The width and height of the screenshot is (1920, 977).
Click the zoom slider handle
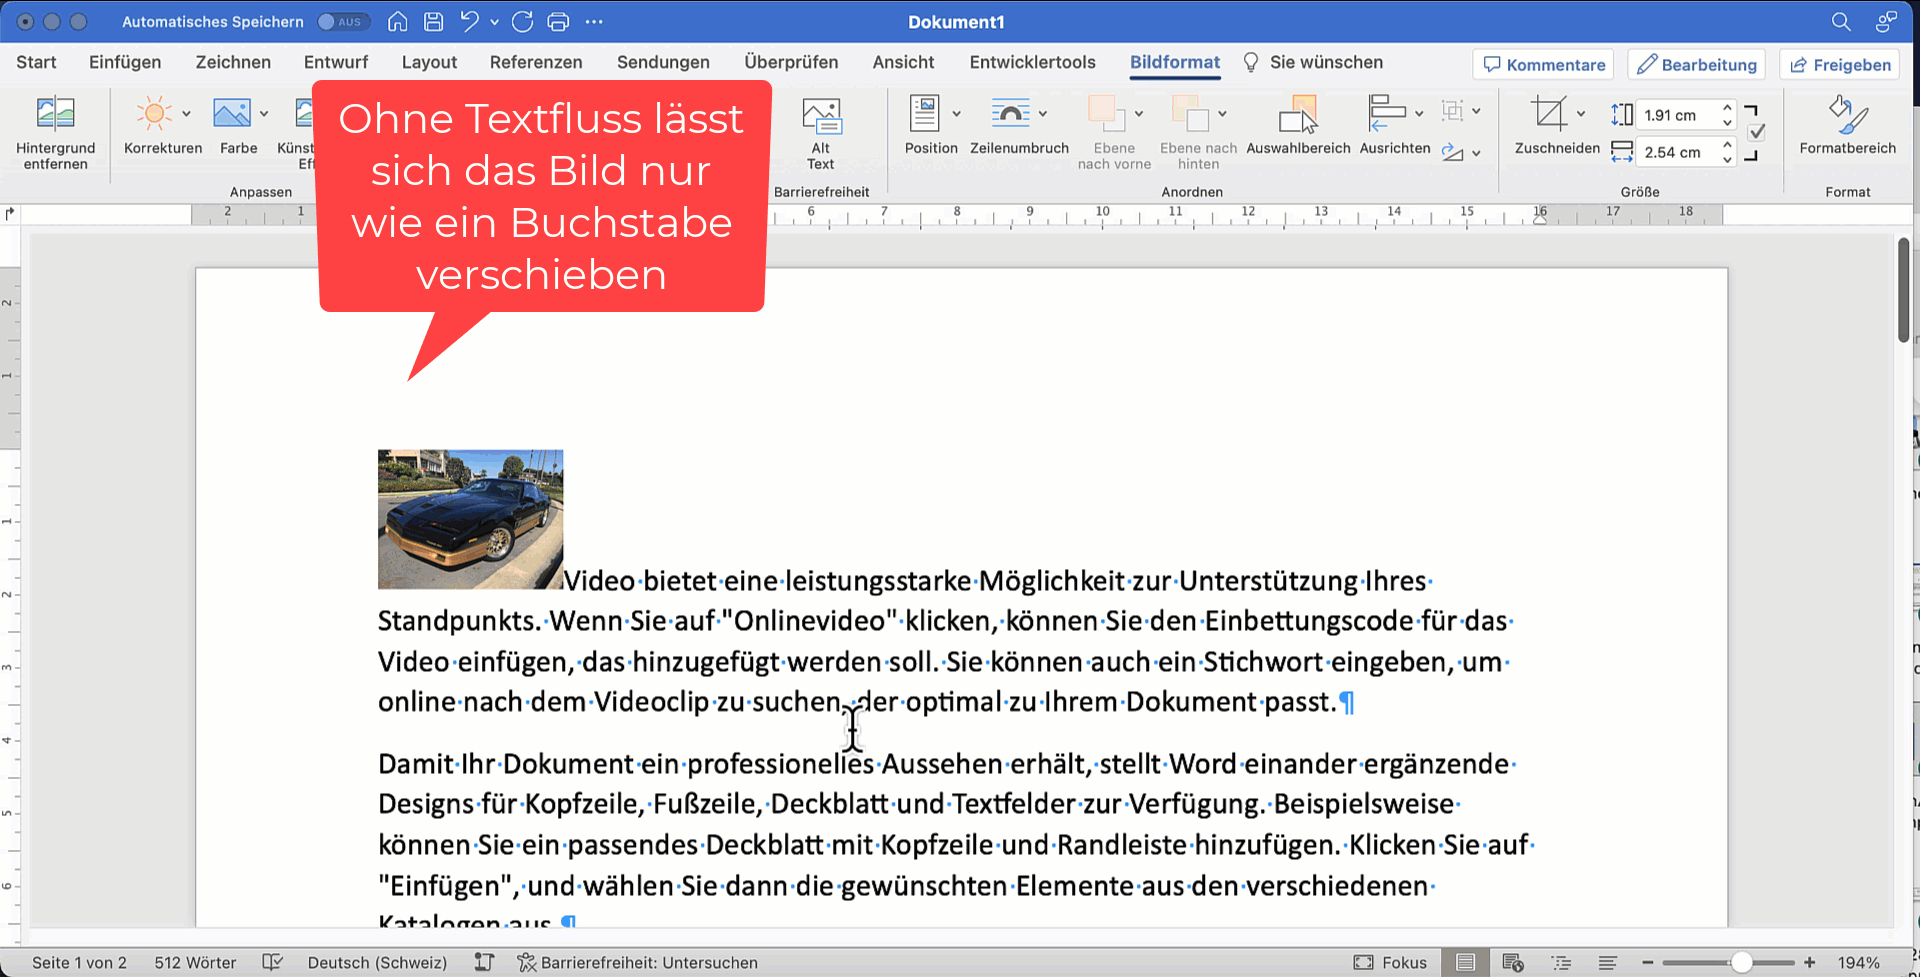click(1741, 962)
